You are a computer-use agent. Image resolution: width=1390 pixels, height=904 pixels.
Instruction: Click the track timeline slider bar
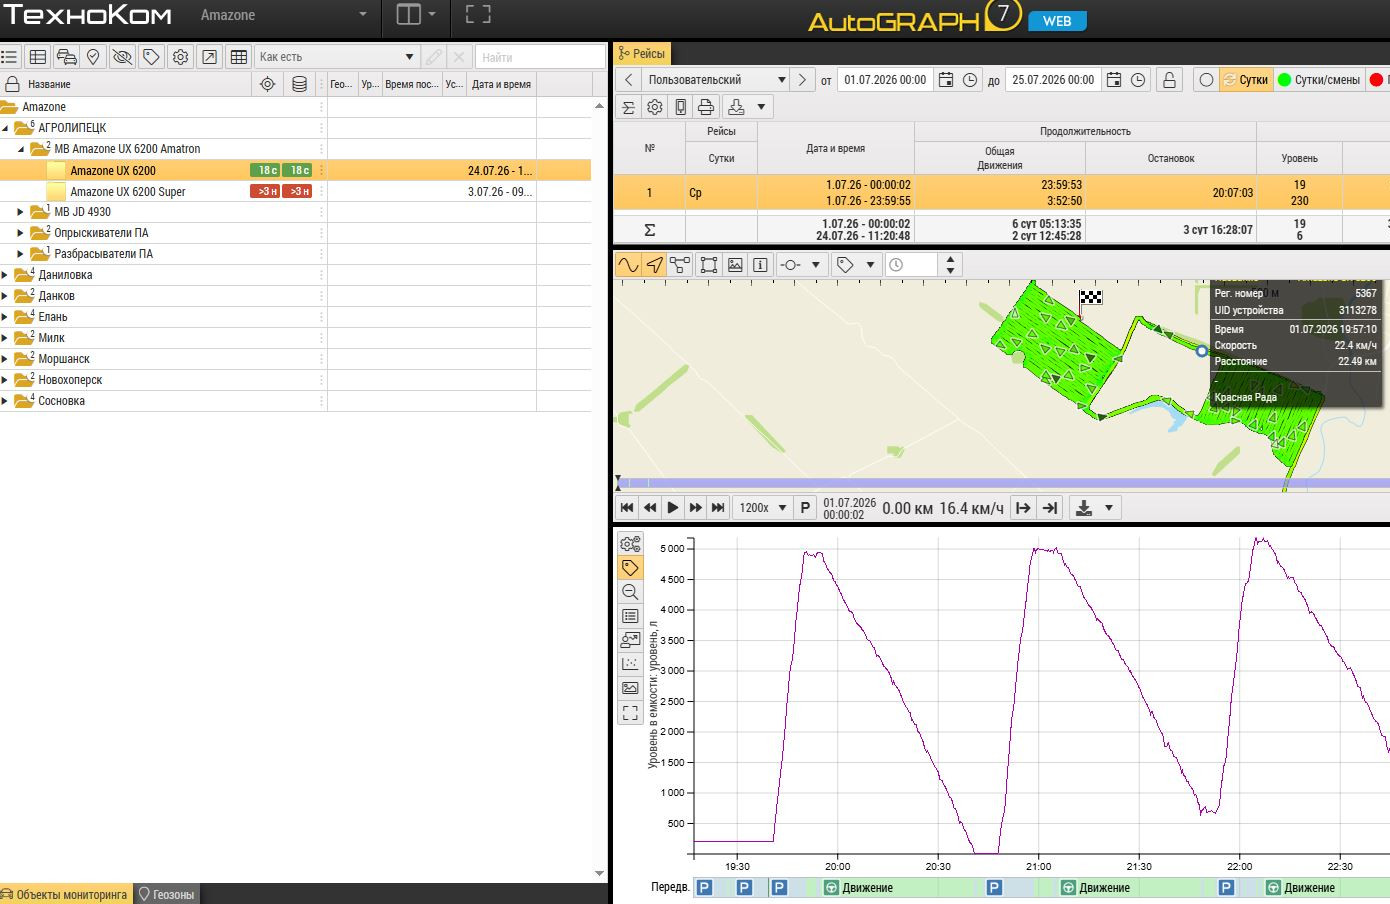pyautogui.click(x=1002, y=484)
